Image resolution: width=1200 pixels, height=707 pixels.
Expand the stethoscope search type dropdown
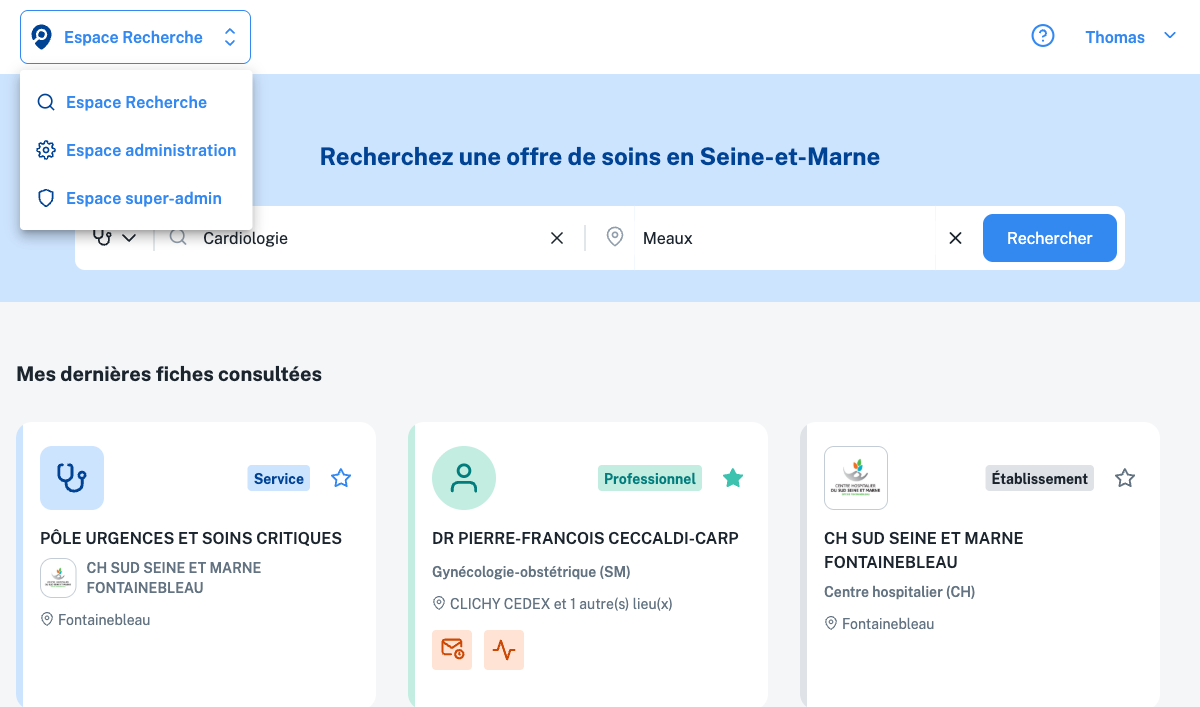pyautogui.click(x=115, y=238)
